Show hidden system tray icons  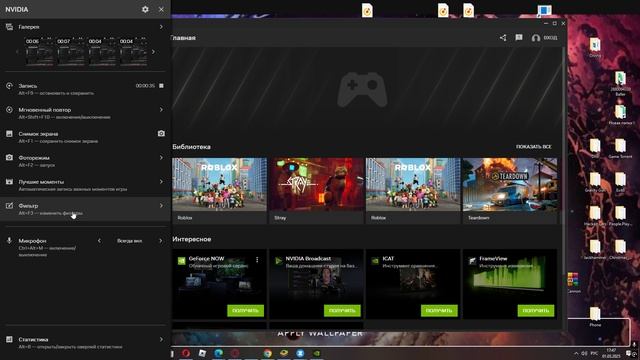pyautogui.click(x=576, y=353)
